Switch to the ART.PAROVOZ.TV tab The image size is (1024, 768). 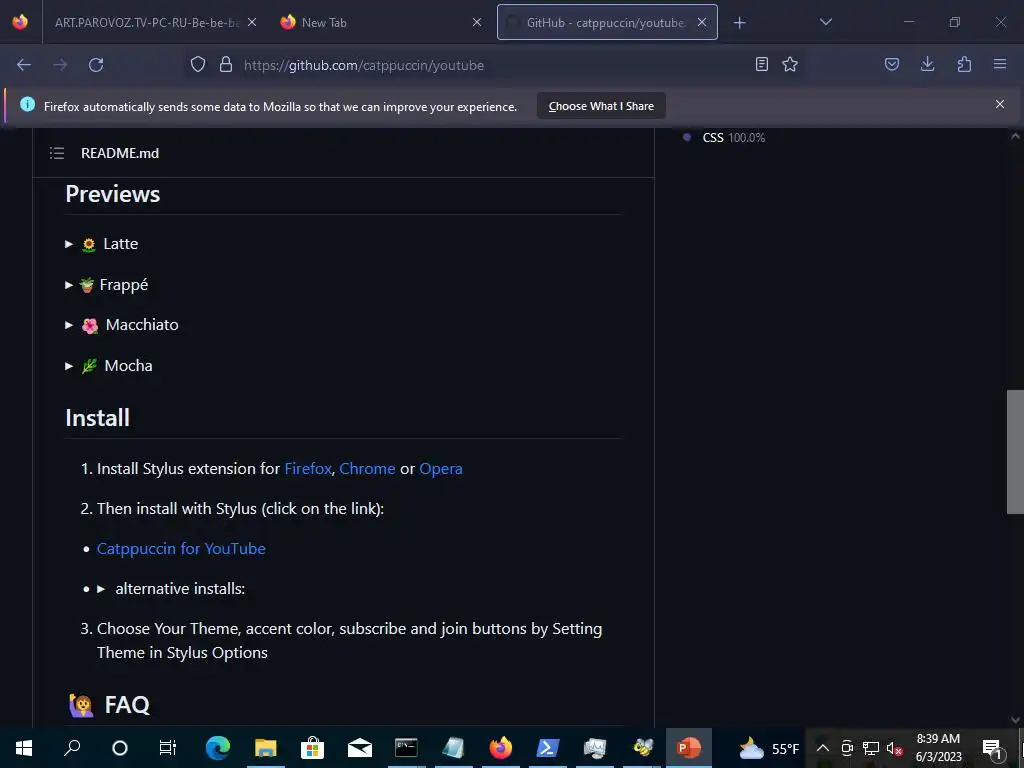pos(147,23)
